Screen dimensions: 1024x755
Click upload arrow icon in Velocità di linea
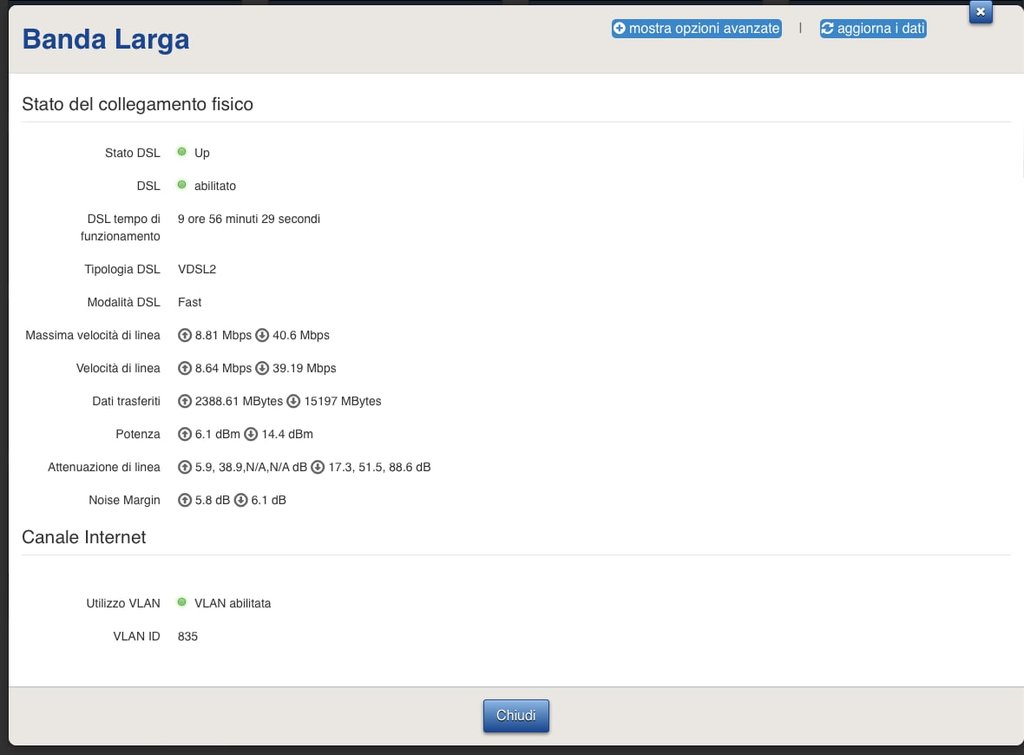pos(184,368)
